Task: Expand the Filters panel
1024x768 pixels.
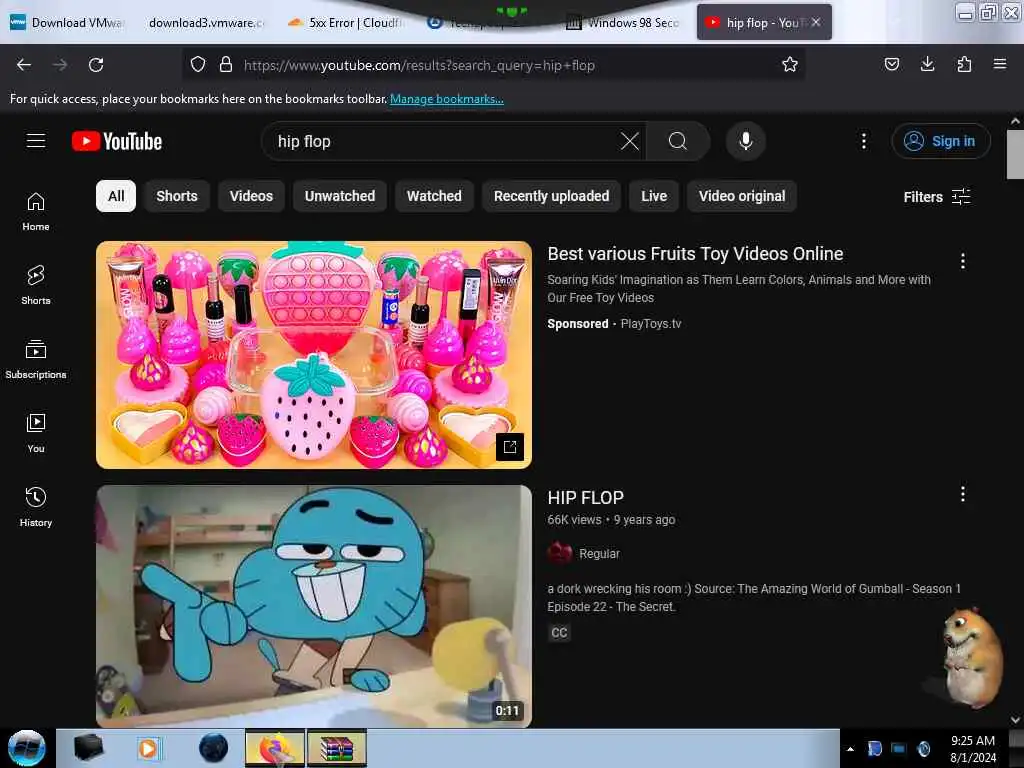Action: [x=937, y=197]
